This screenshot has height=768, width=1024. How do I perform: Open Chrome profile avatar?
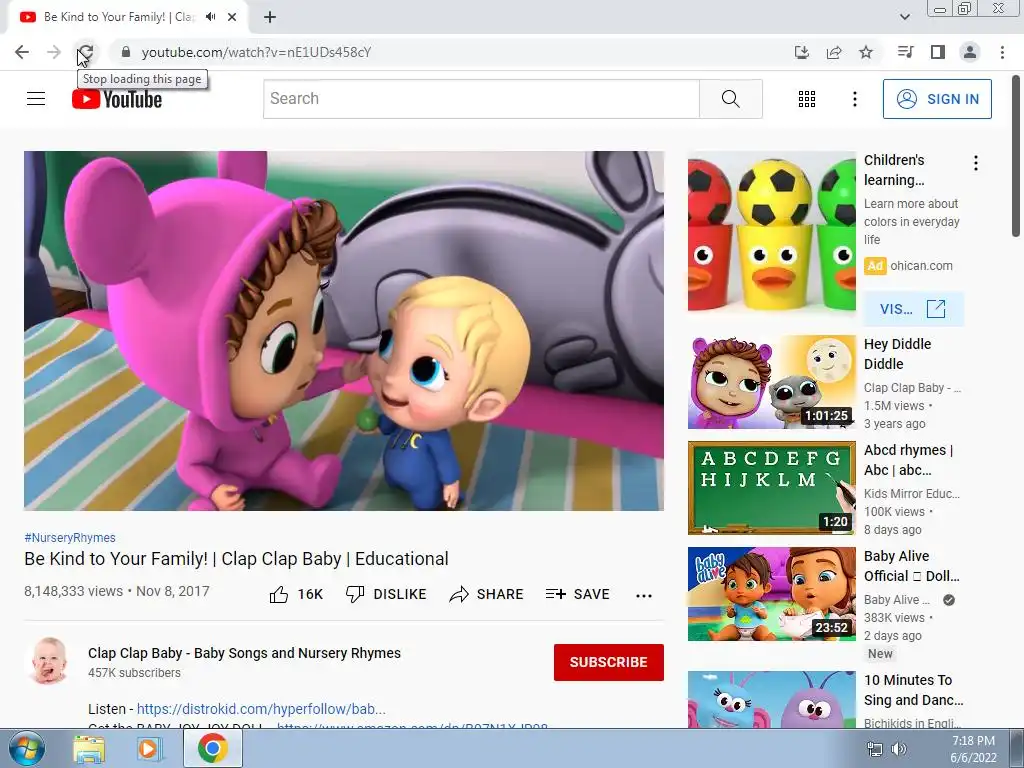coord(970,52)
